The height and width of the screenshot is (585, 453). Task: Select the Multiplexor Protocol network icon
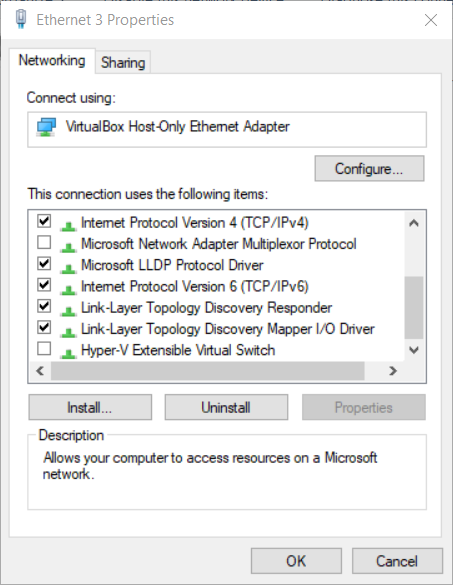(x=68, y=246)
